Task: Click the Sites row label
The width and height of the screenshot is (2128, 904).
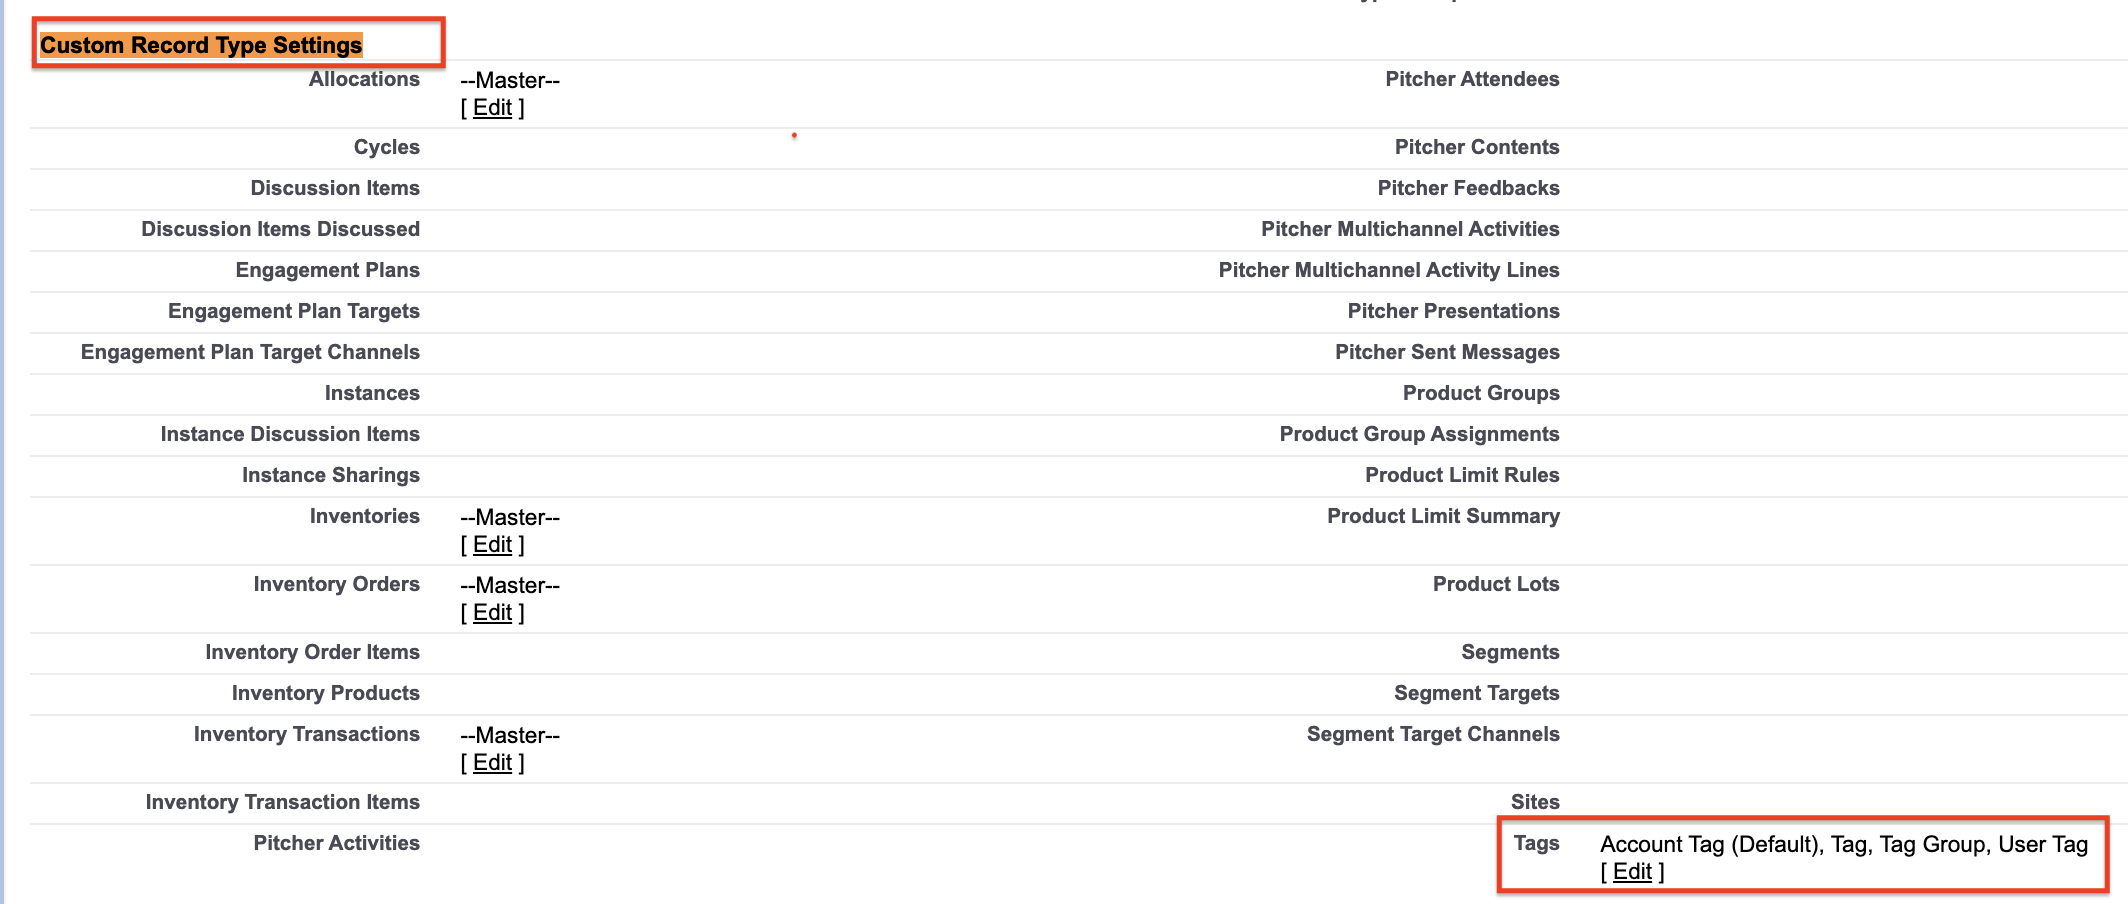Action: (1534, 802)
